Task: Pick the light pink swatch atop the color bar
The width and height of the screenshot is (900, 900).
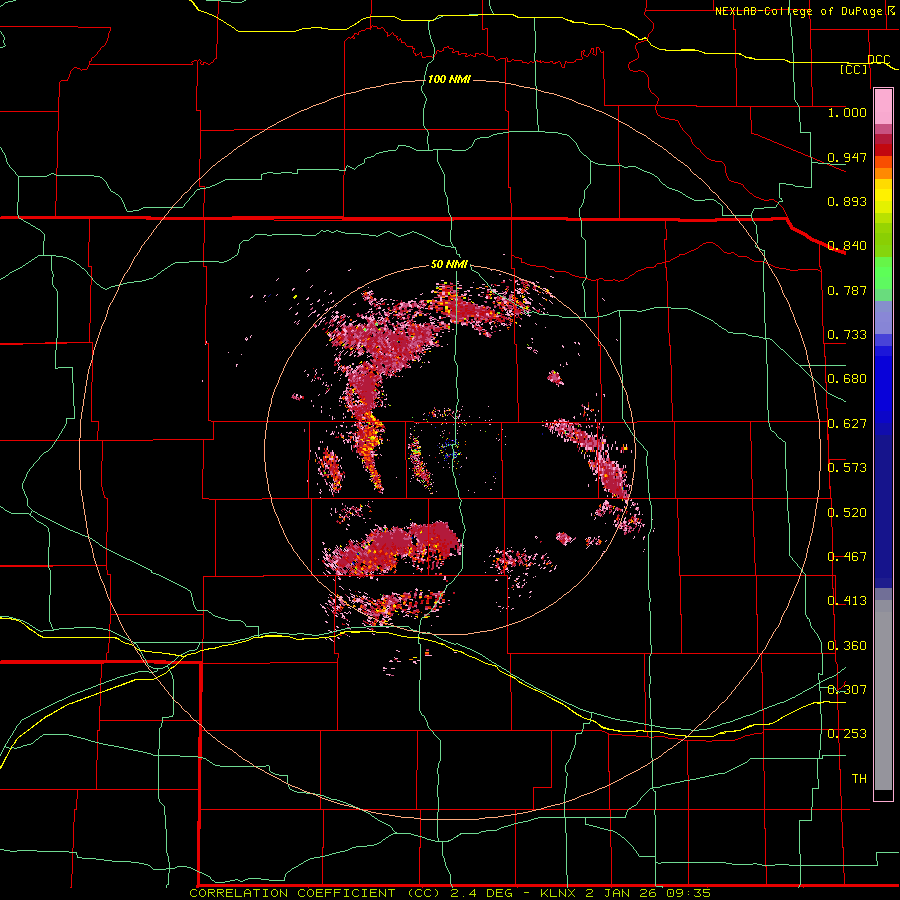Action: pos(883,107)
